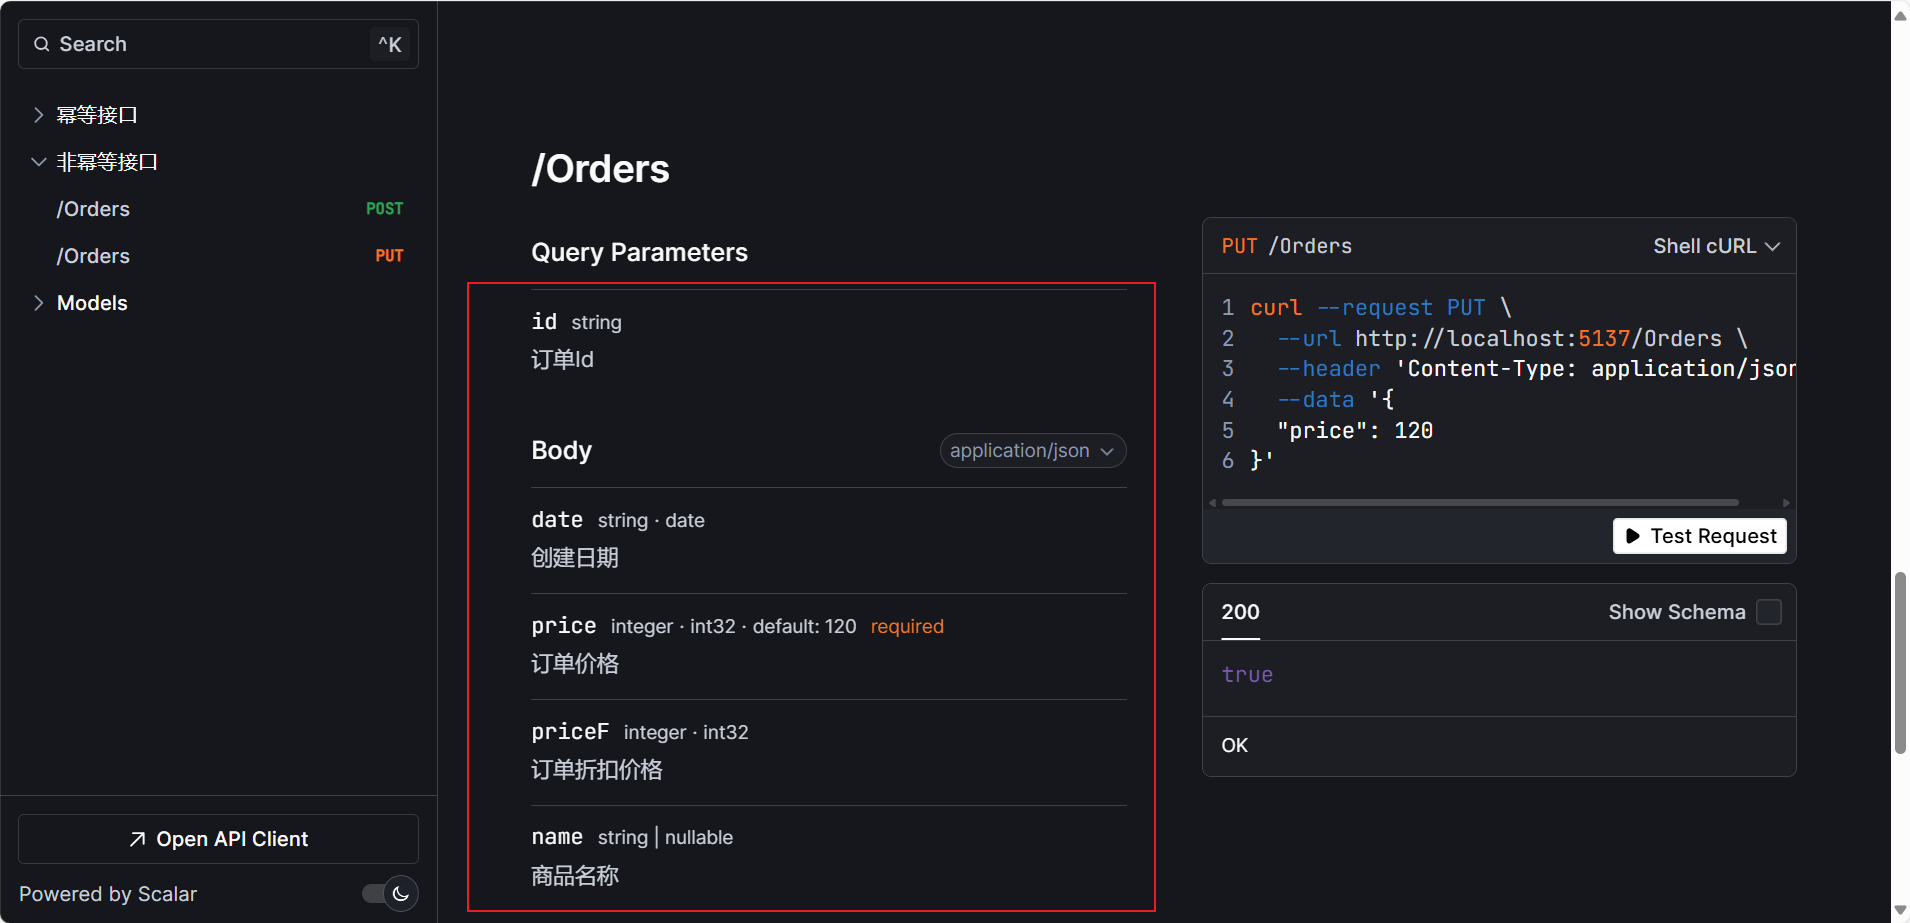
Task: Open the Shell cURL language dropdown
Action: click(1715, 246)
